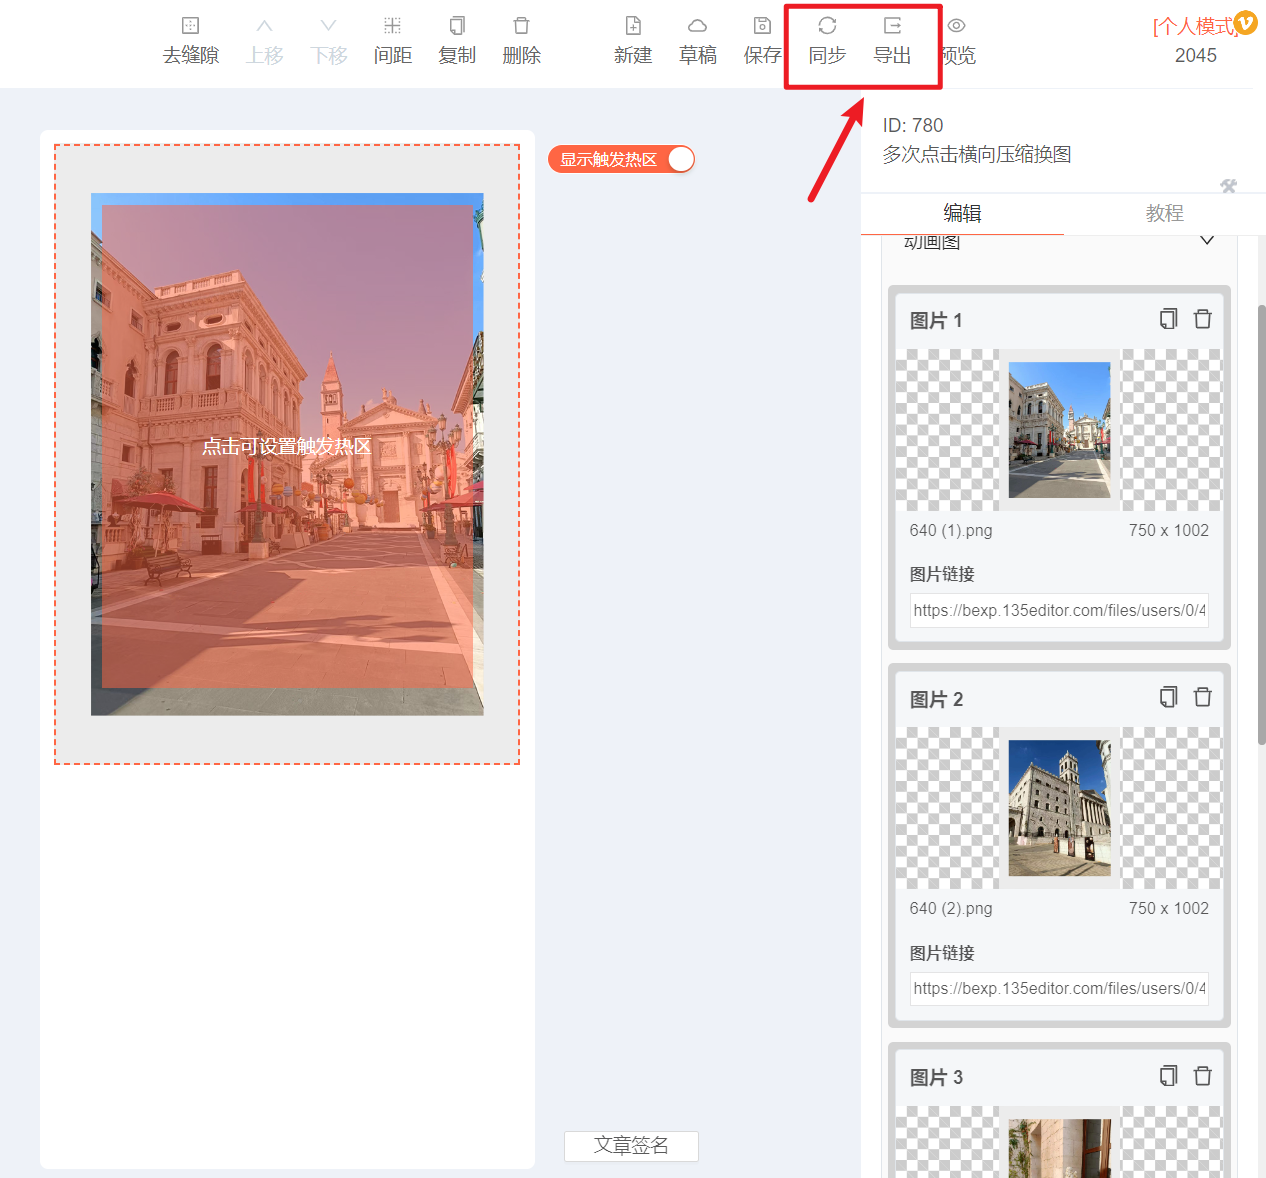
Task: Open the 草稿 drafts cloud icon
Action: pyautogui.click(x=698, y=40)
